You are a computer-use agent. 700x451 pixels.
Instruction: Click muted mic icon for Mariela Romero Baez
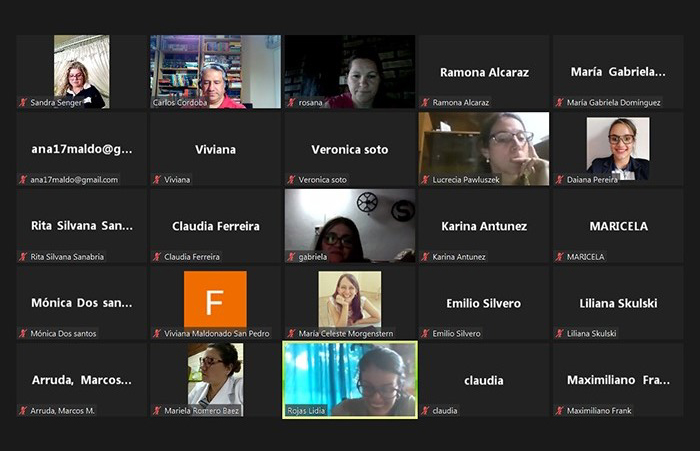(157, 411)
